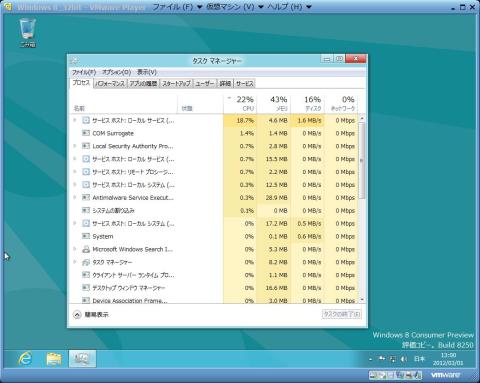480x383 pixels.
Task: Click the システムの割り込み process icon
Action: pyautogui.click(x=86, y=210)
